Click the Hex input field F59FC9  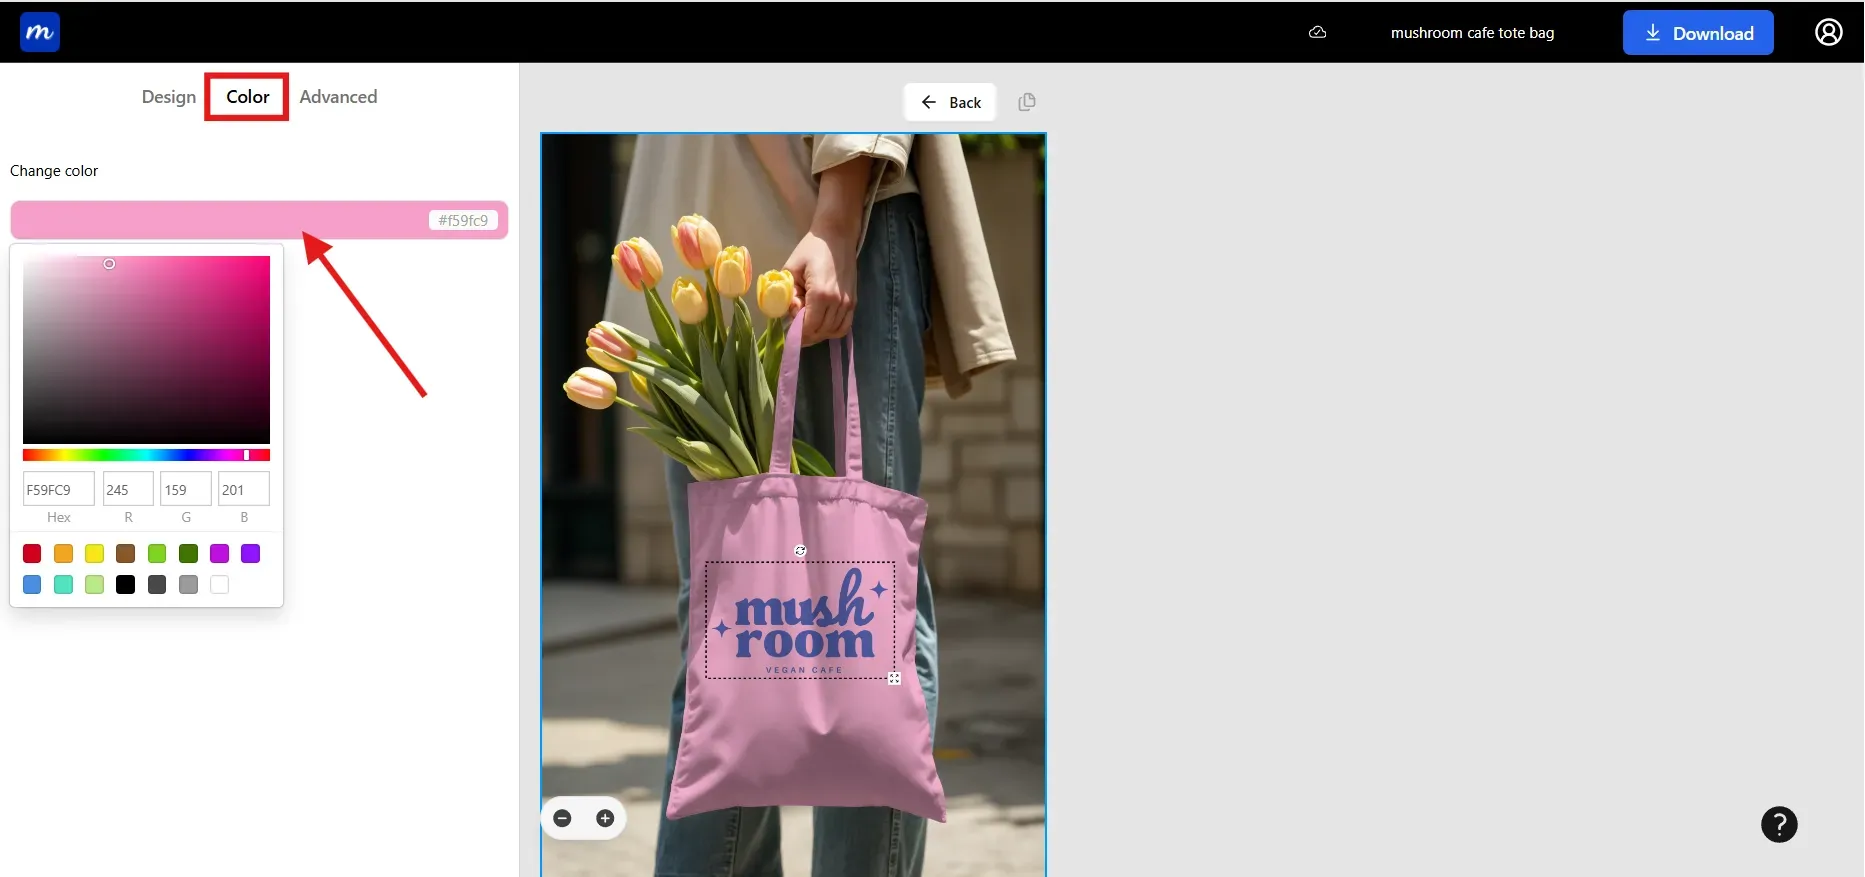pos(59,489)
